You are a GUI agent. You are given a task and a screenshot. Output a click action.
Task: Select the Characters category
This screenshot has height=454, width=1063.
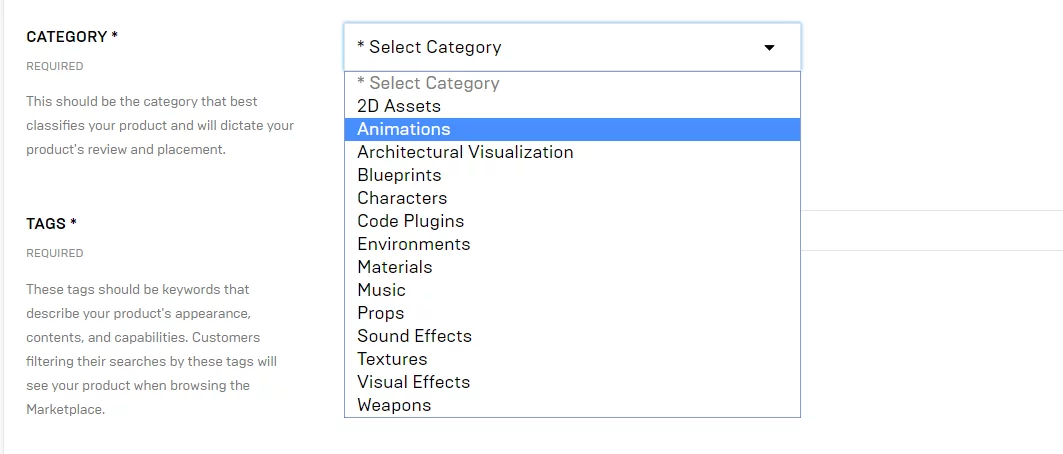402,198
